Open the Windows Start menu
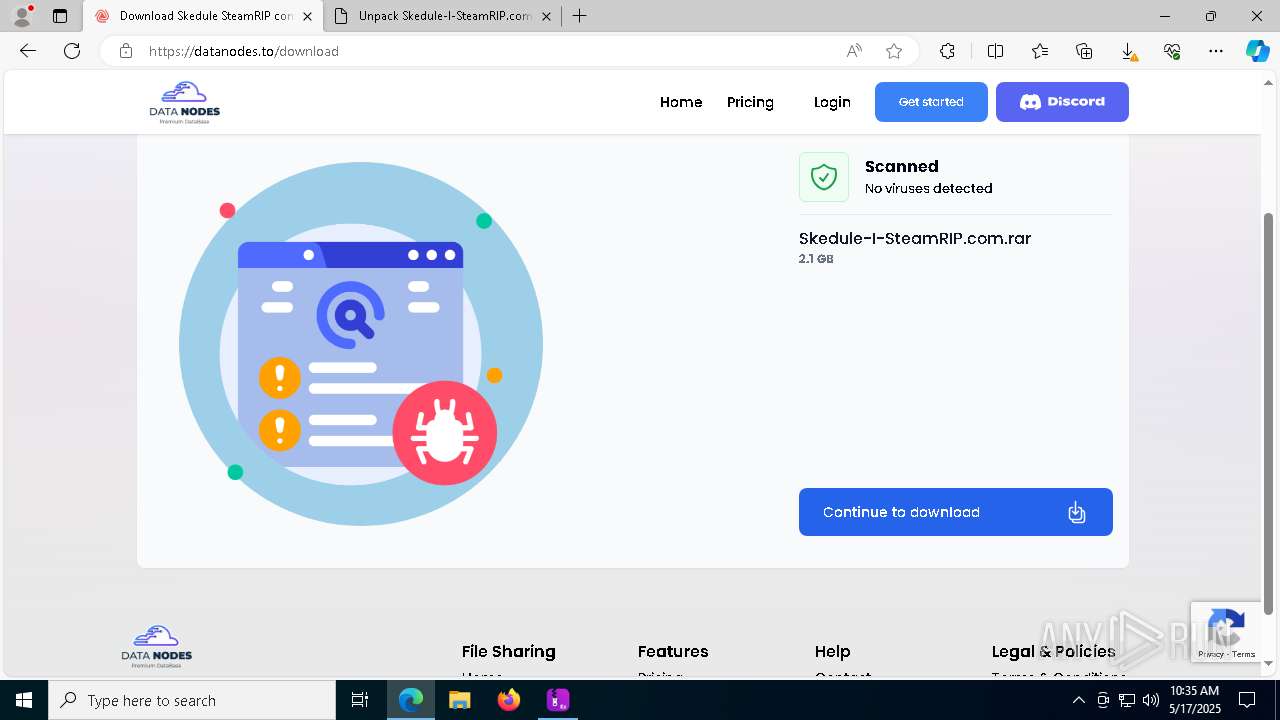 24,700
